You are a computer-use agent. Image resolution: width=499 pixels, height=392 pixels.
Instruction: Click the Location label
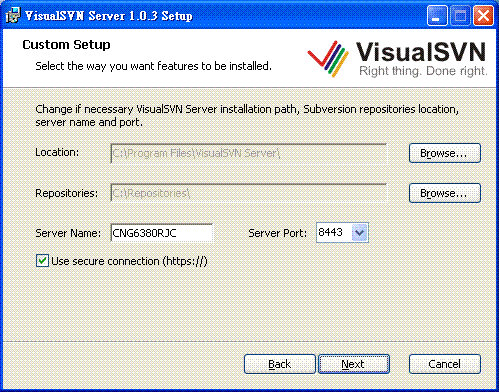point(57,152)
